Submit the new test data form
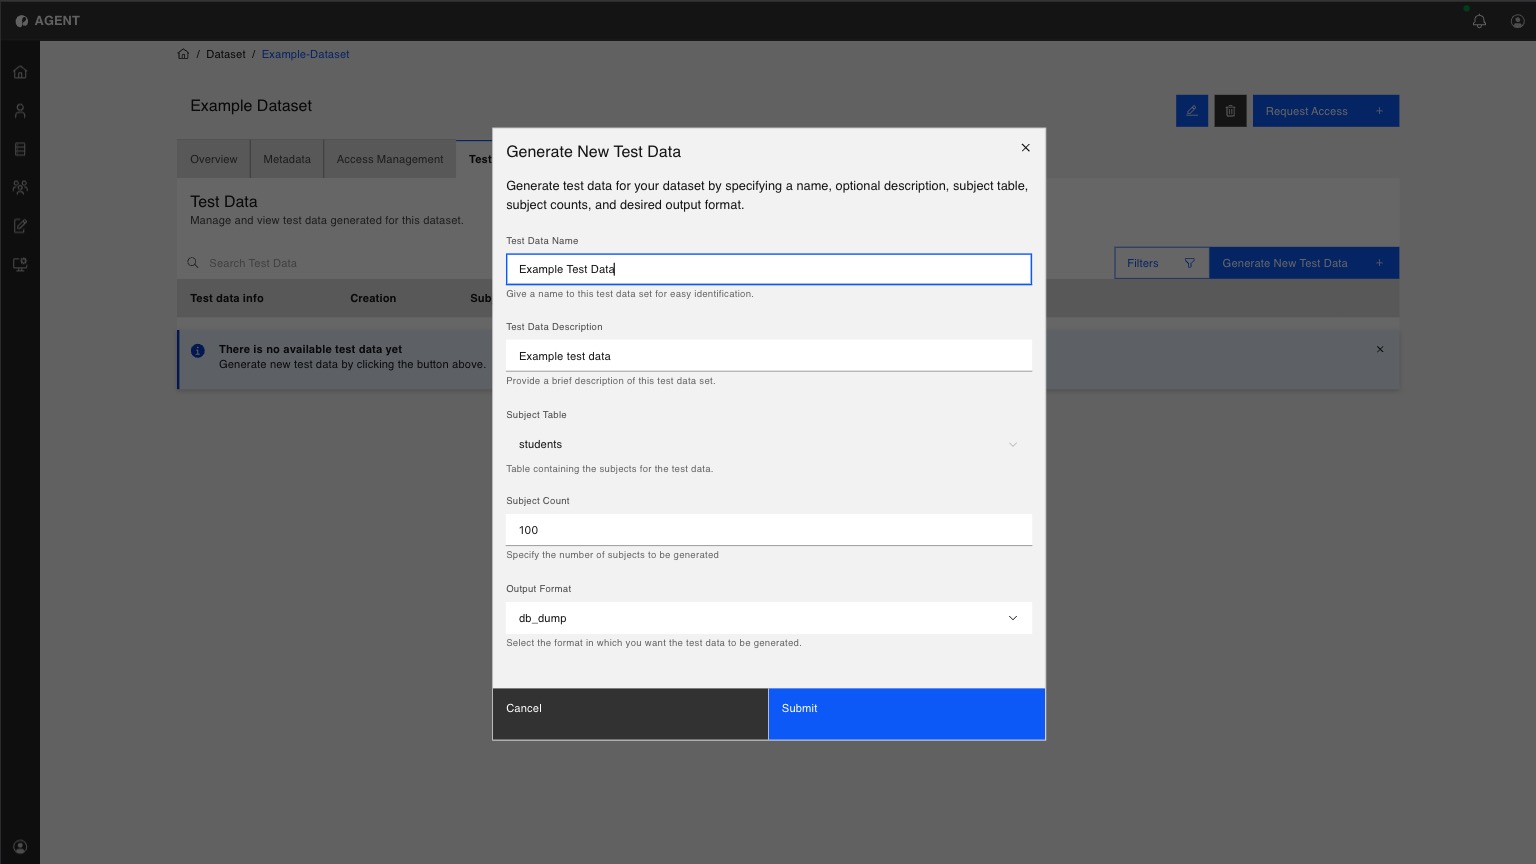1536x864 pixels. pos(906,714)
